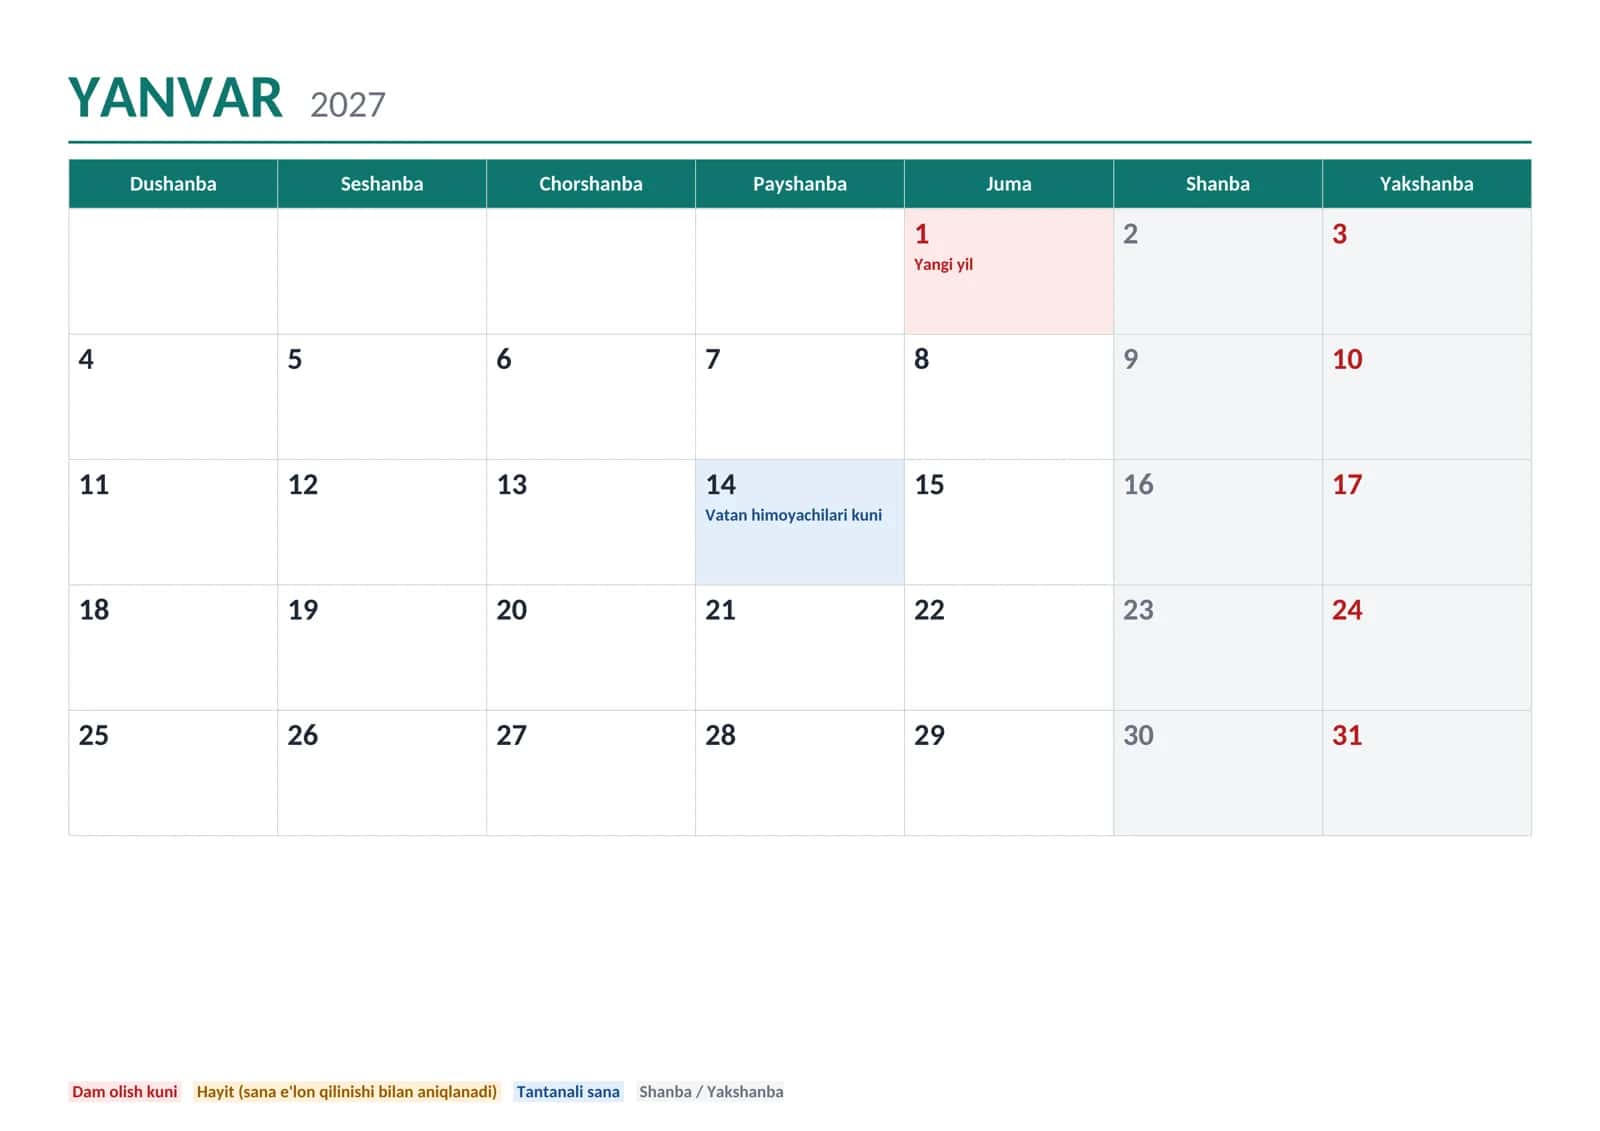Image resolution: width=1600 pixels, height=1131 pixels.
Task: Click the grey date 30
Action: point(1138,736)
